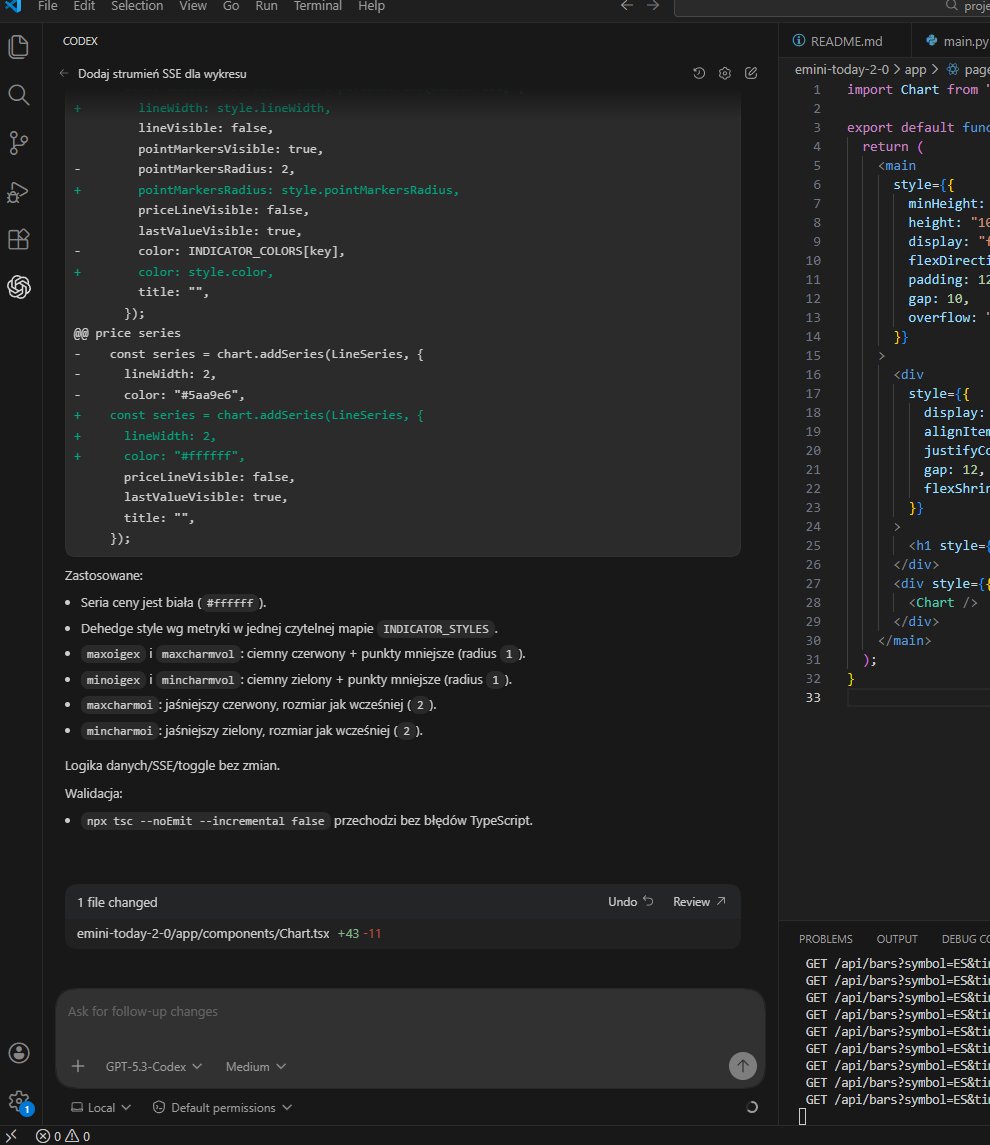Screen dimensions: 990x1145
Task: Click the app folder in breadcrumb
Action: [916, 69]
